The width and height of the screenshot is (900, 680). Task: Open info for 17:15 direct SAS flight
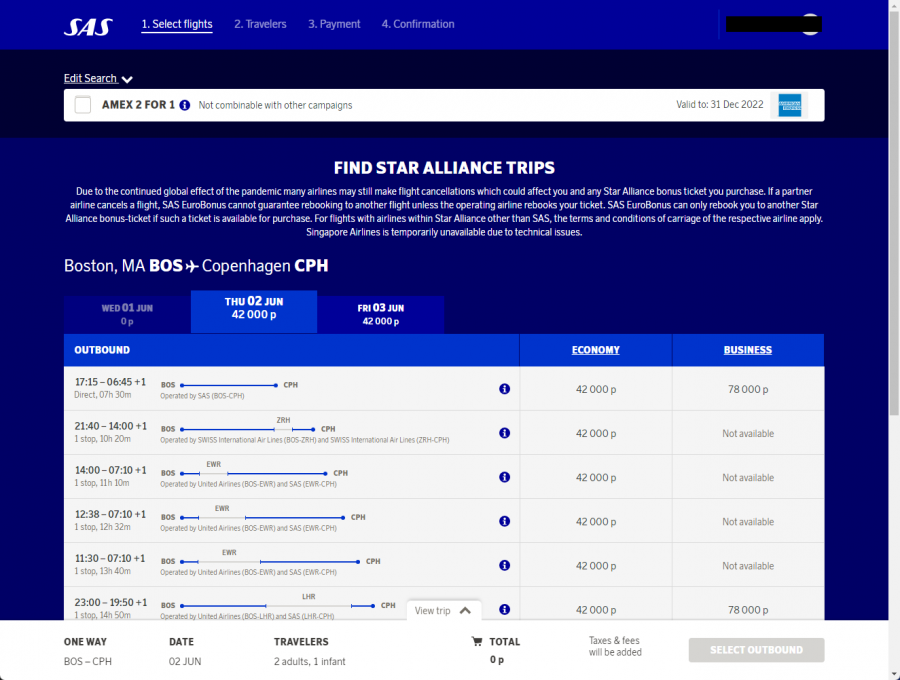pos(504,389)
